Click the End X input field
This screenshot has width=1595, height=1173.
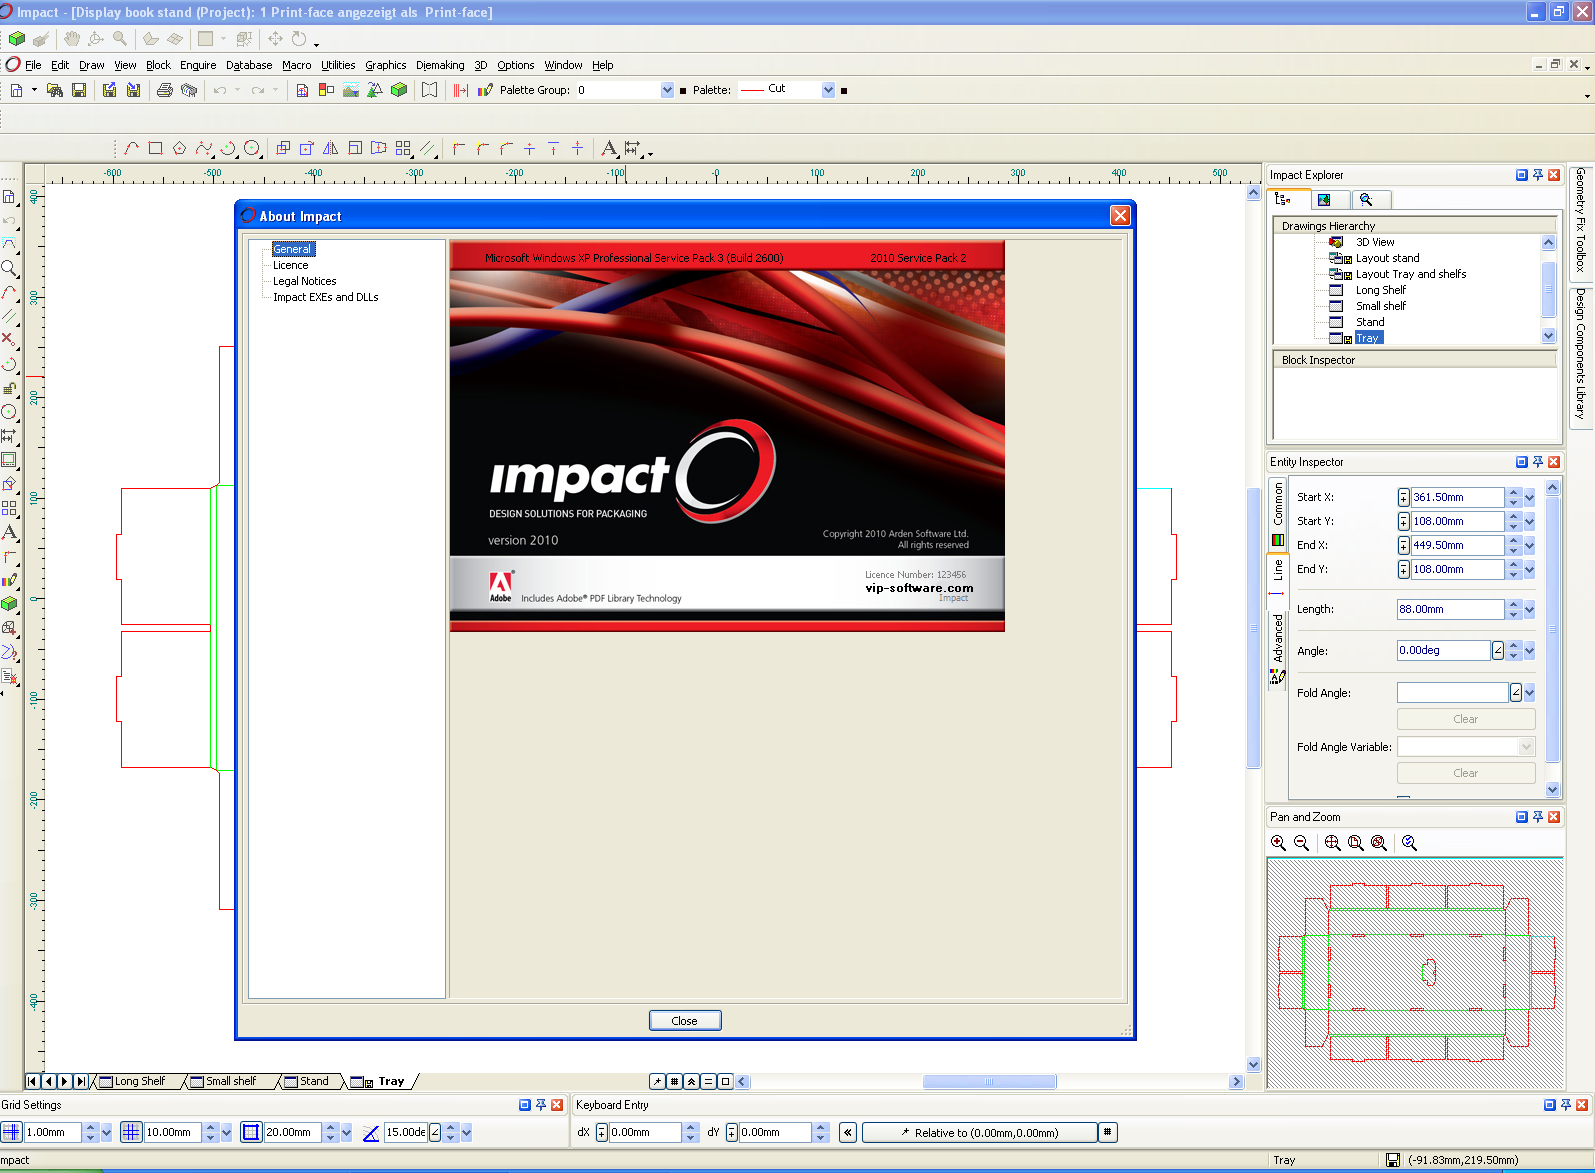(x=1457, y=545)
